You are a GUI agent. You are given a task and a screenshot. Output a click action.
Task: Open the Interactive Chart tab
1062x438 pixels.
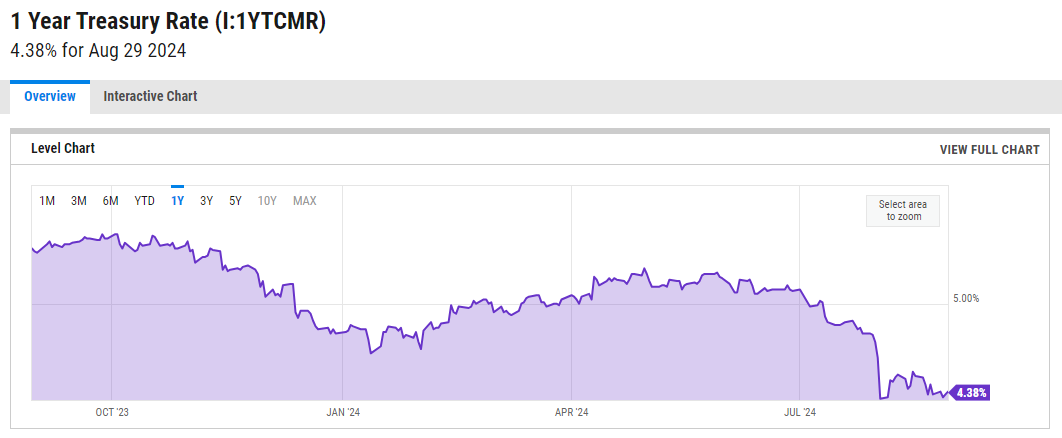tap(150, 97)
